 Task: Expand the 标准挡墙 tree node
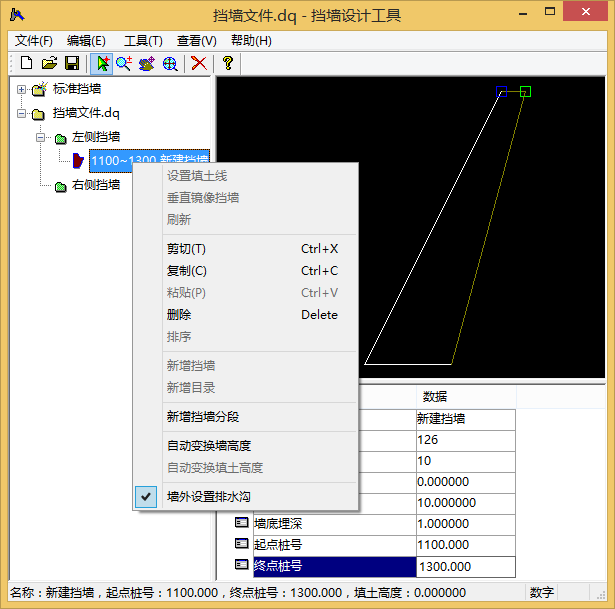pyautogui.click(x=21, y=89)
